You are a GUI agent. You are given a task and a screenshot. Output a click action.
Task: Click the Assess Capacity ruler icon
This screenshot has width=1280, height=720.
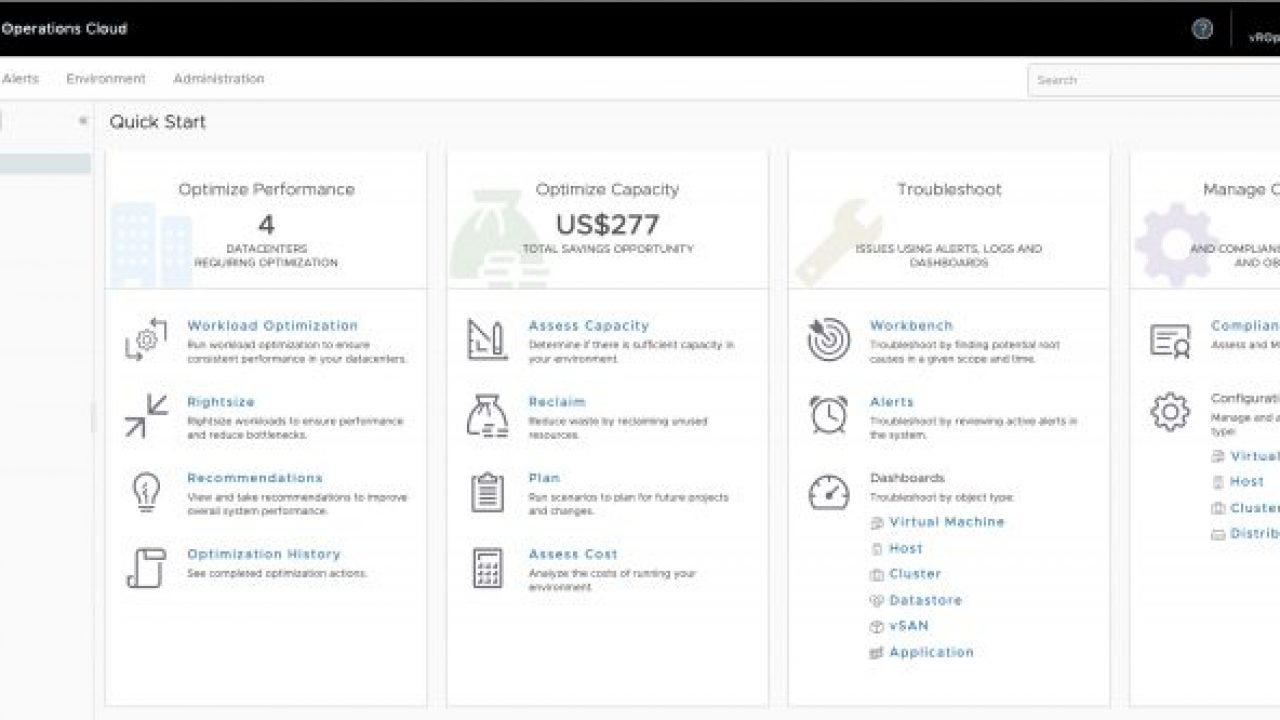(487, 339)
